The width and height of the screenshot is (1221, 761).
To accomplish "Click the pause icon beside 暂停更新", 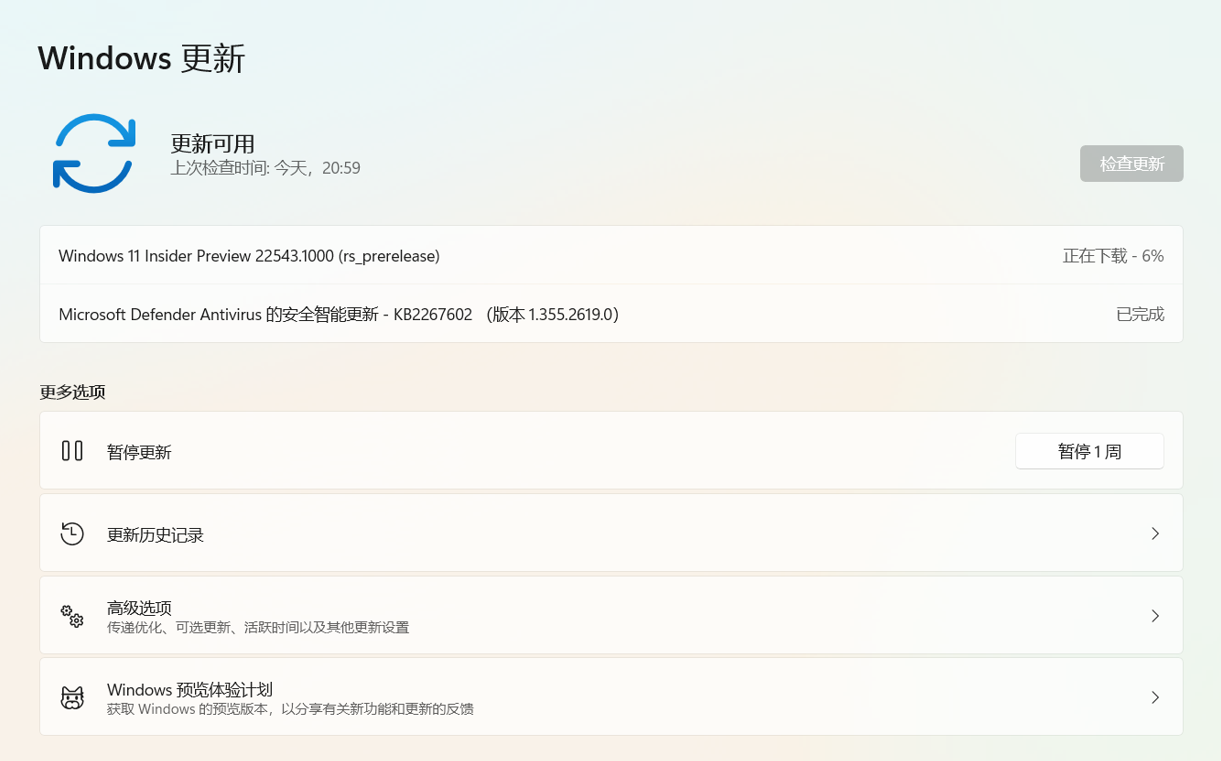I will (x=72, y=451).
